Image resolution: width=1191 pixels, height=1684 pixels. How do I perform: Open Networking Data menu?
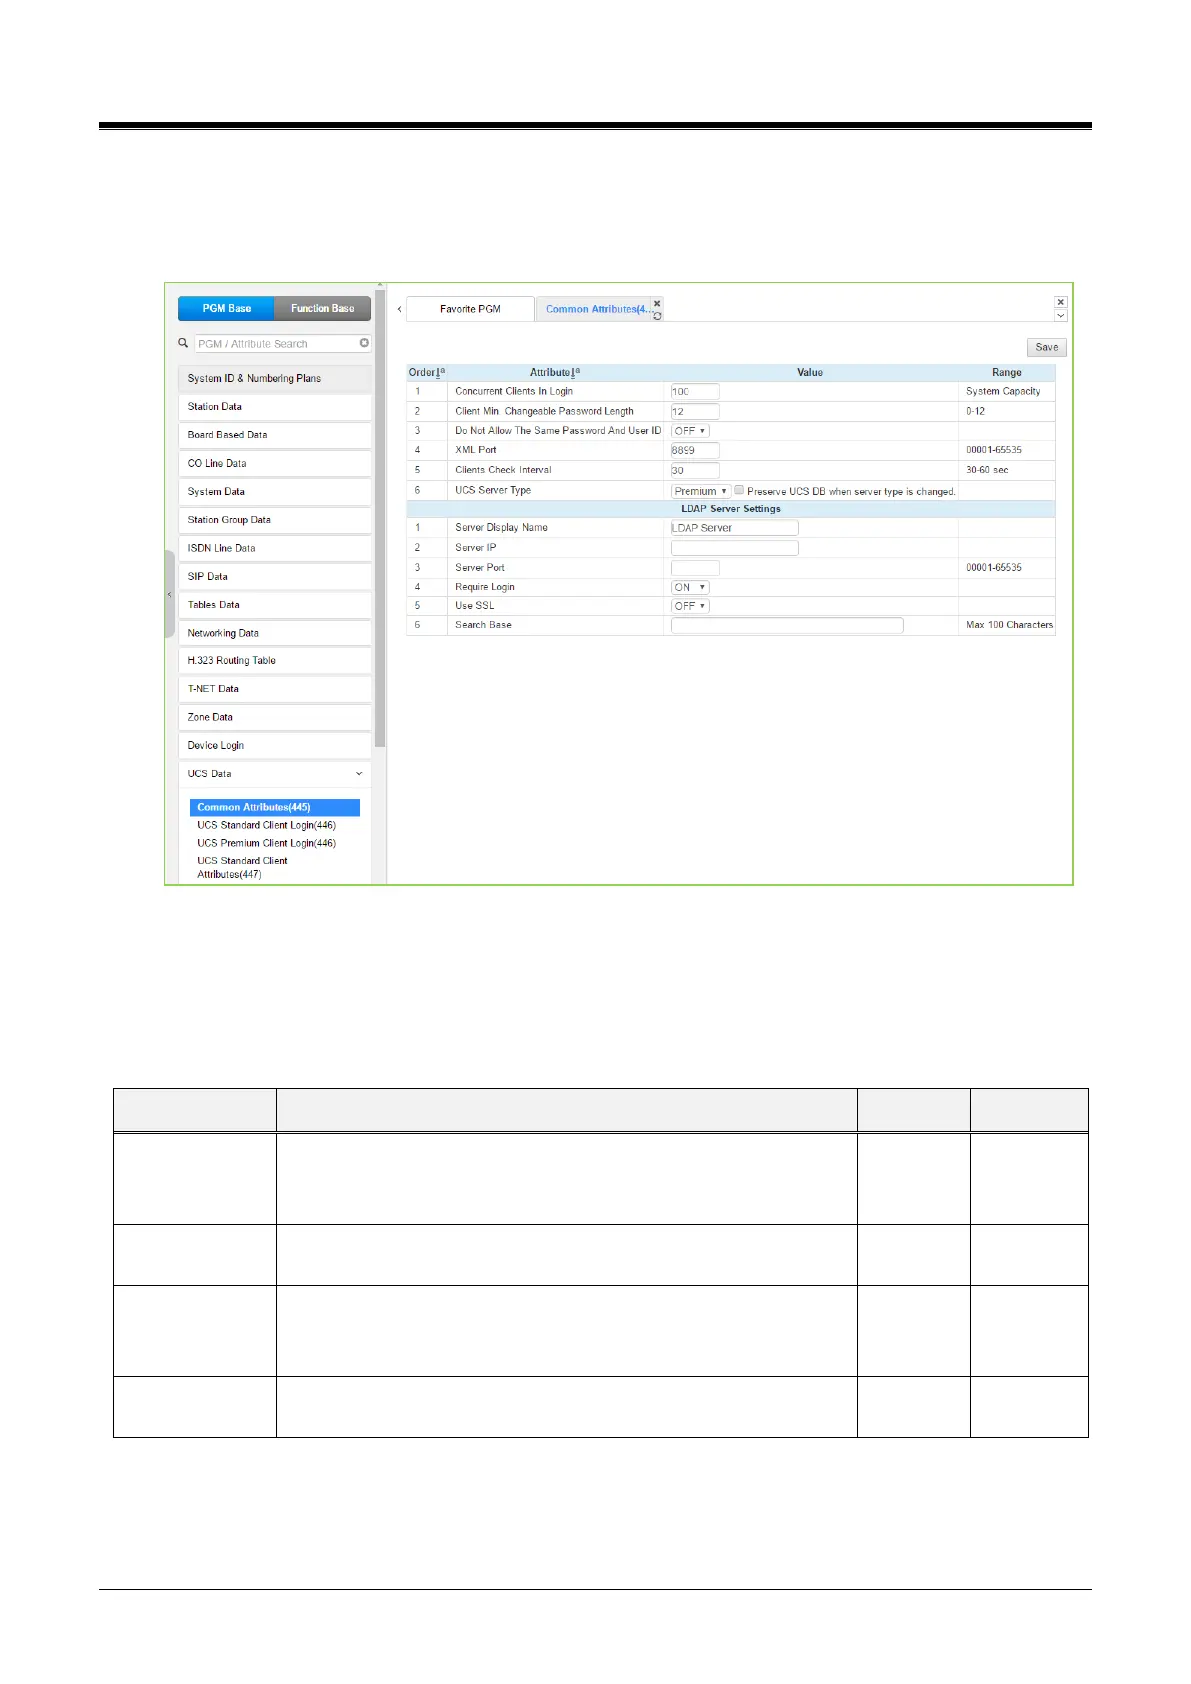pyautogui.click(x=274, y=633)
